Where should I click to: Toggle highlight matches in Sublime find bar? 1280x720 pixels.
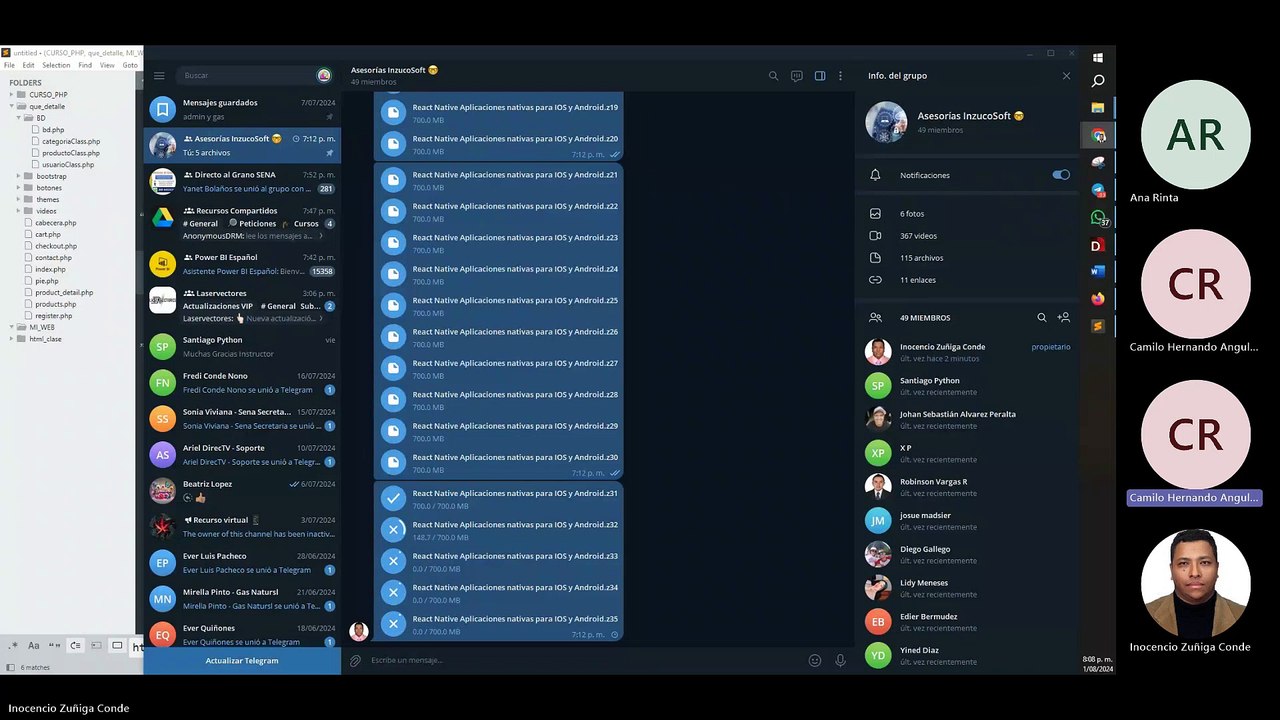[x=117, y=646]
